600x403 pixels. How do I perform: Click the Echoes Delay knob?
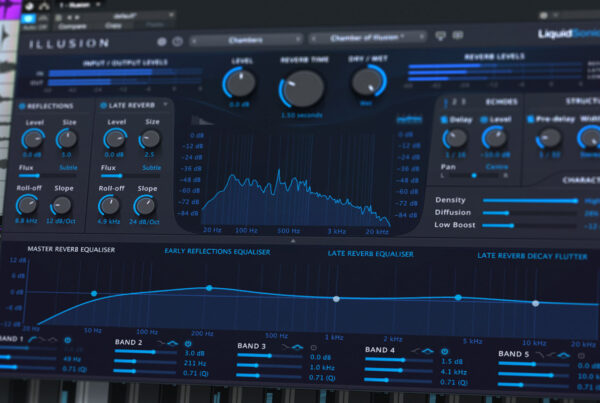tap(456, 139)
